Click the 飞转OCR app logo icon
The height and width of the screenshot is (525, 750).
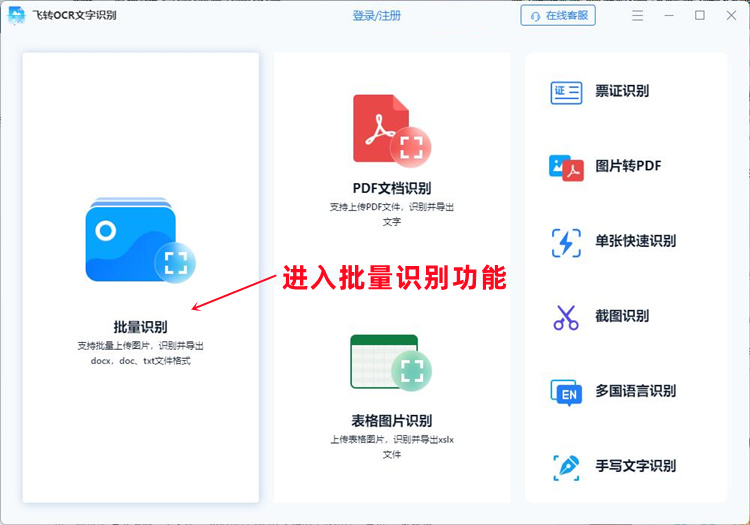pos(17,15)
